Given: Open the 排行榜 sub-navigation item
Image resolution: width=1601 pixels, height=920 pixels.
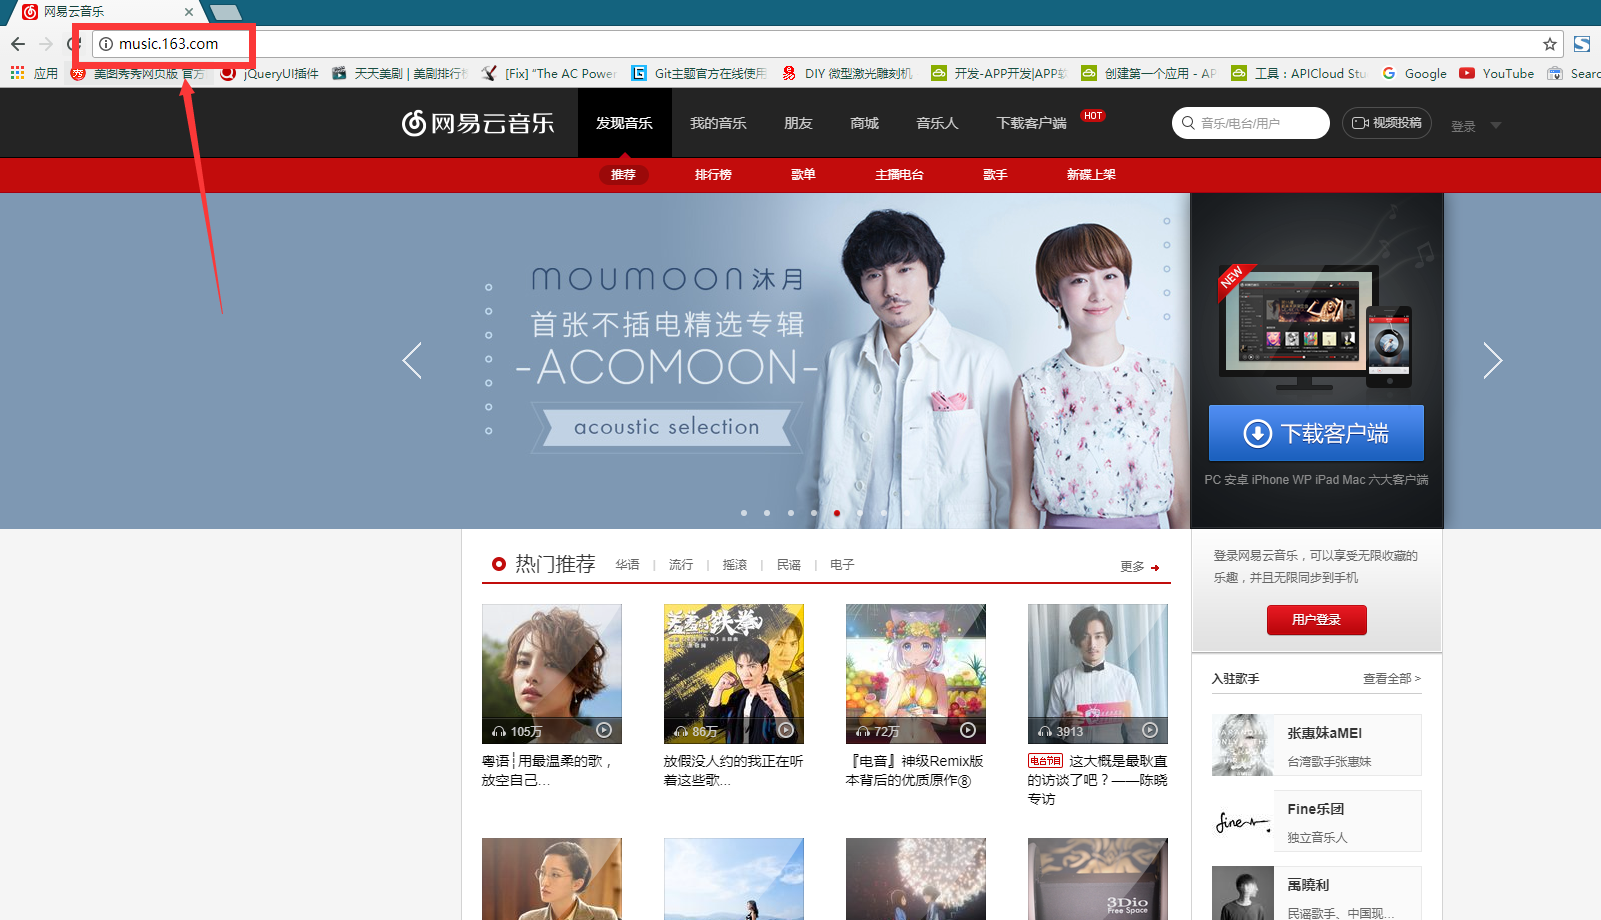Looking at the screenshot, I should point(713,175).
